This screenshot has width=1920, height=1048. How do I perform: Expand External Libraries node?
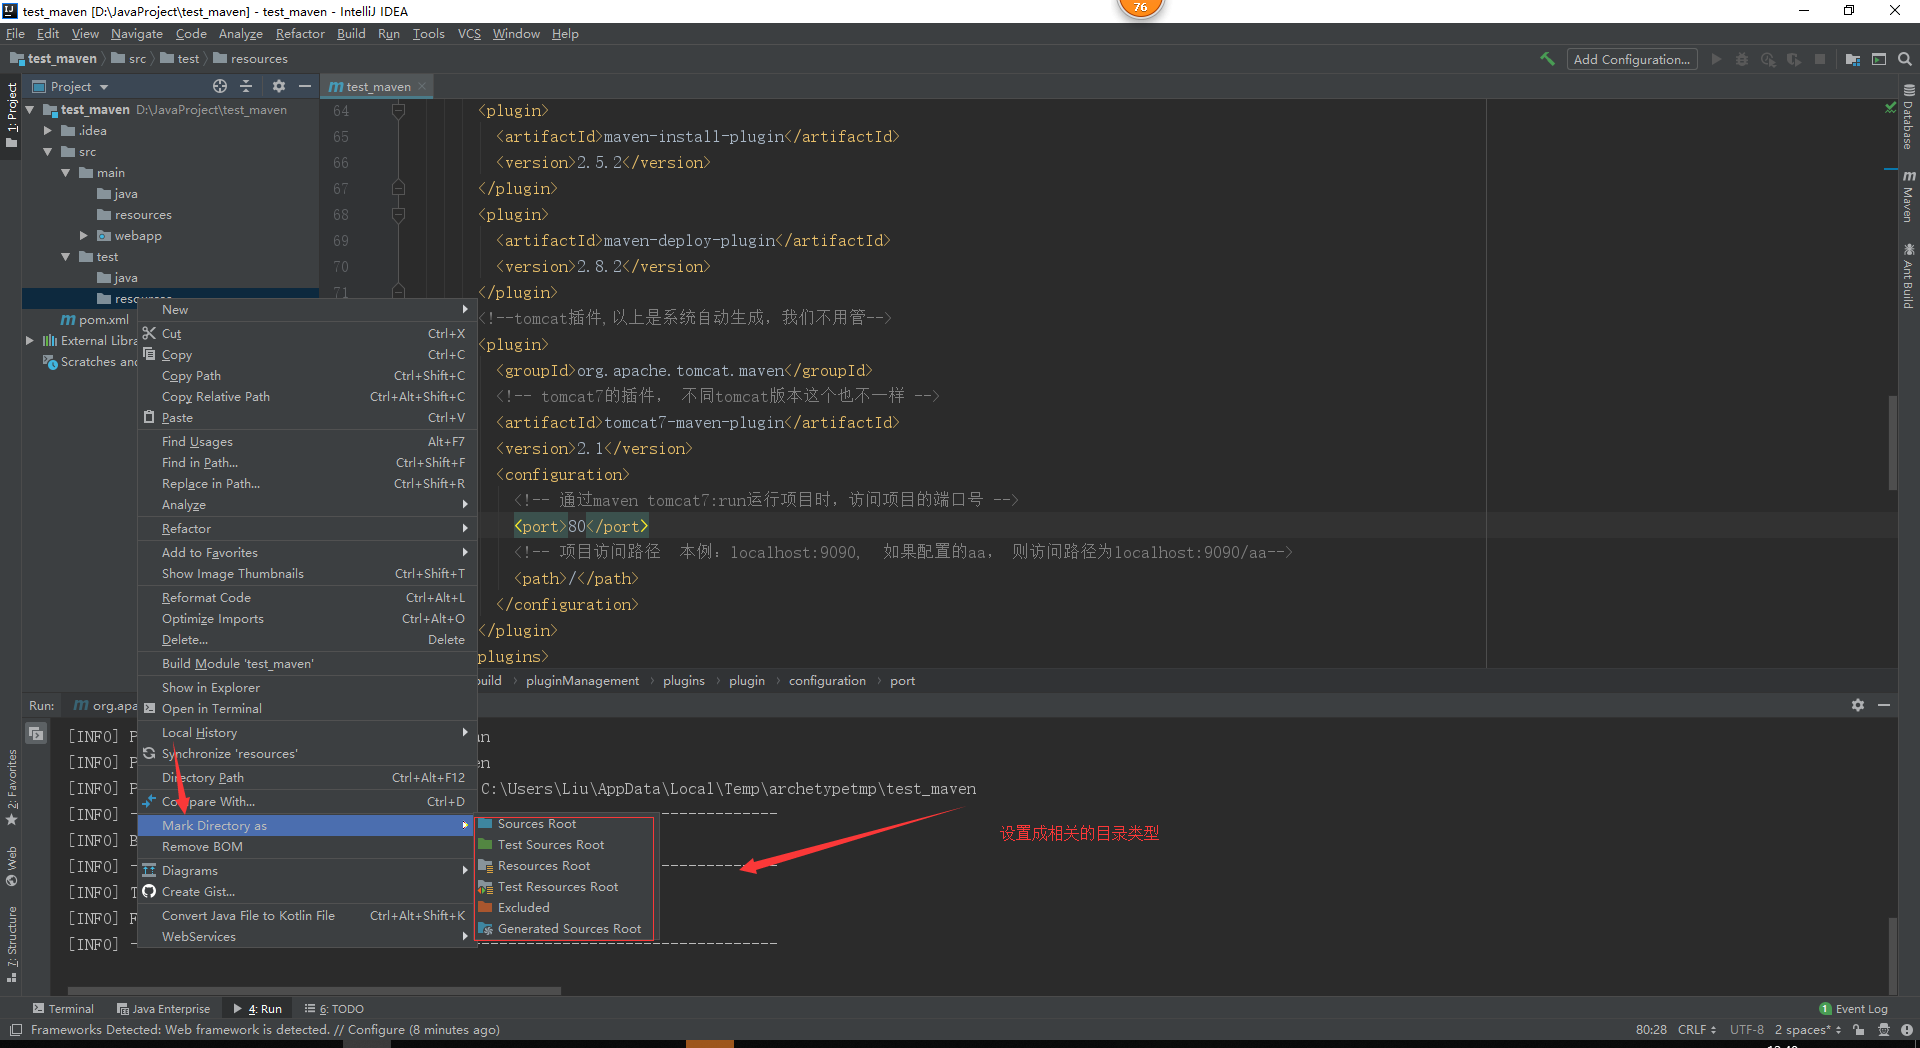[x=30, y=341]
